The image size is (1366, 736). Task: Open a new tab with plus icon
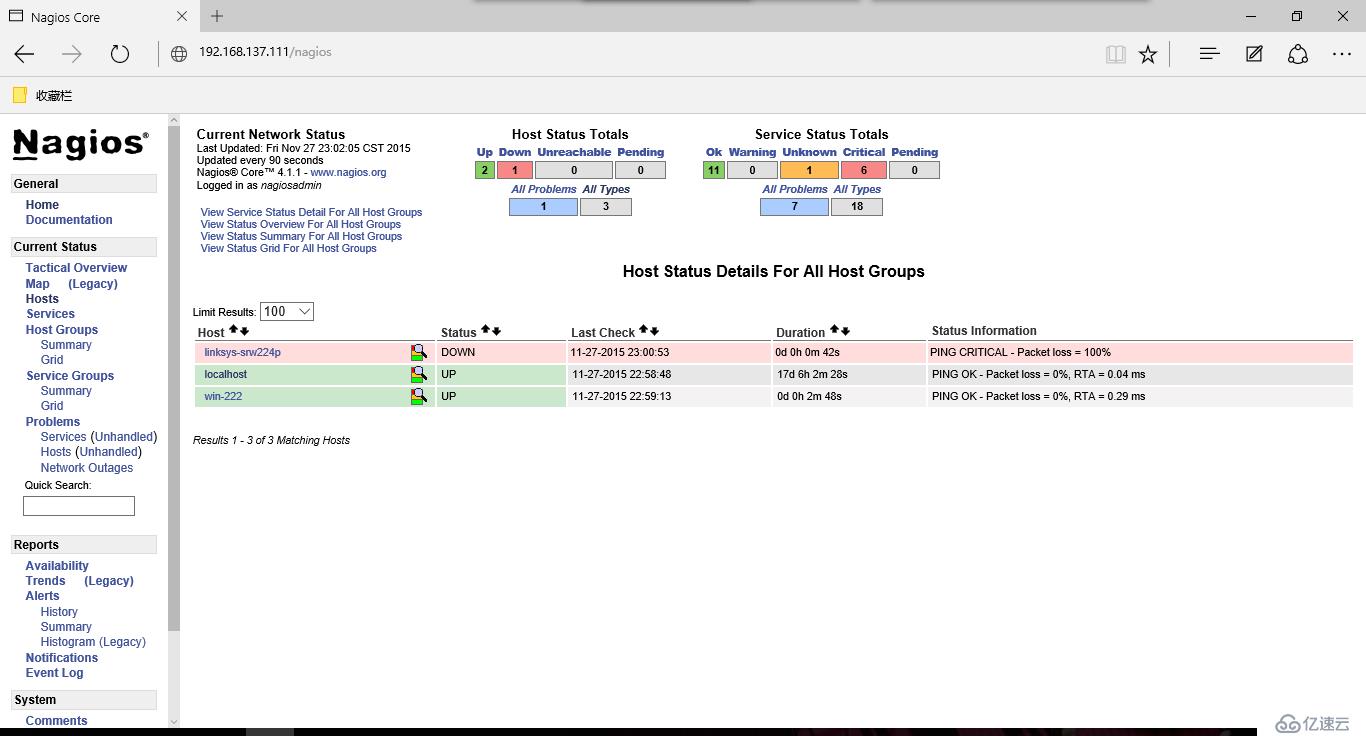point(217,16)
